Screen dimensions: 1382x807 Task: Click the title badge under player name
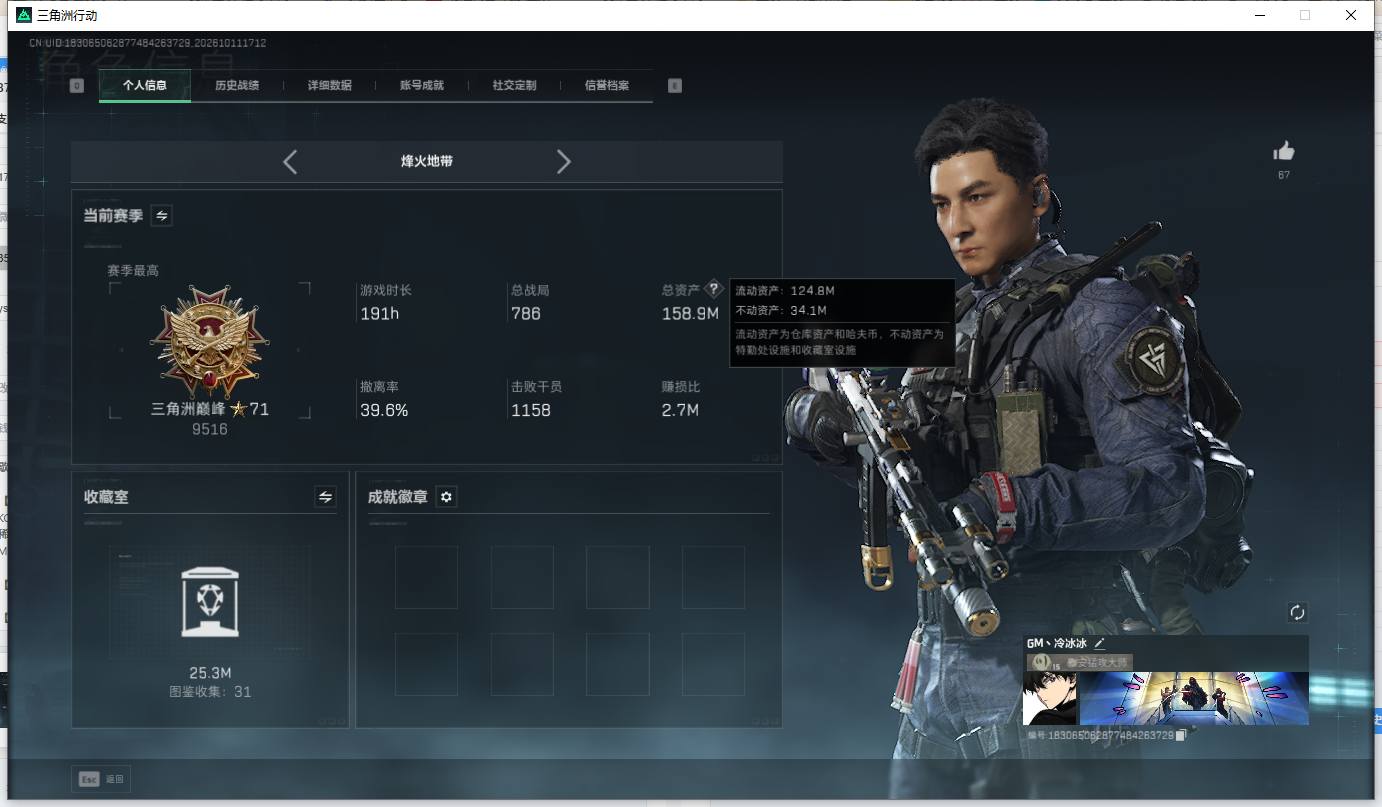(1079, 662)
